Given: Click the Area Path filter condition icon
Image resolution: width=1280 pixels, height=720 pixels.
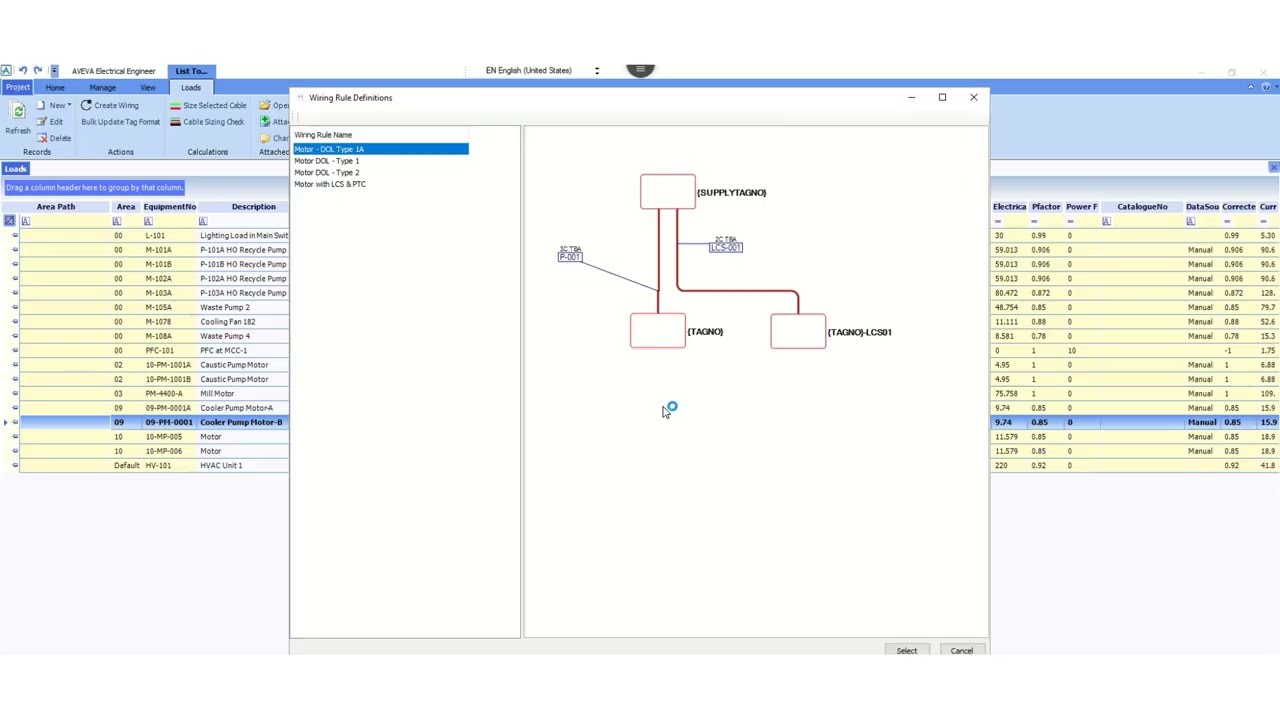Looking at the screenshot, I should pyautogui.click(x=25, y=221).
